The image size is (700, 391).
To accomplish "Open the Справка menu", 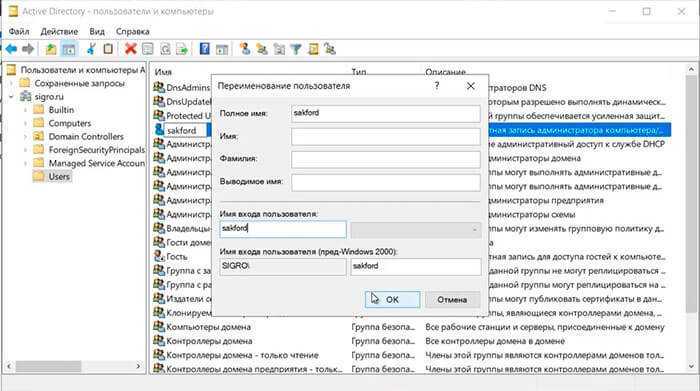I will [133, 32].
